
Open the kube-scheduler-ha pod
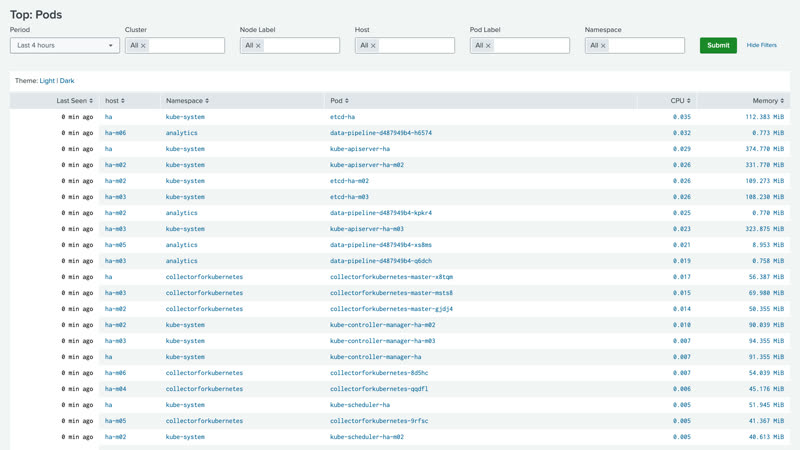[360, 405]
